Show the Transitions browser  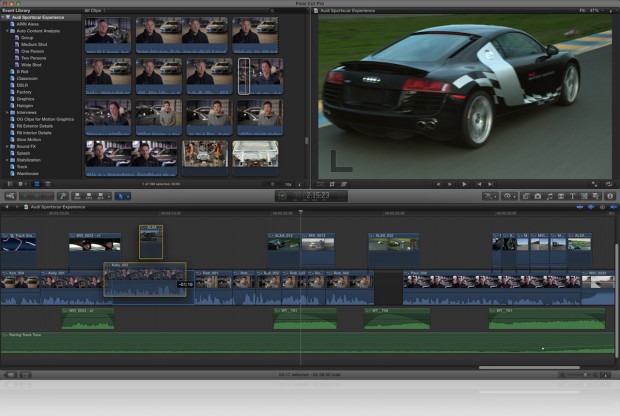tap(561, 196)
